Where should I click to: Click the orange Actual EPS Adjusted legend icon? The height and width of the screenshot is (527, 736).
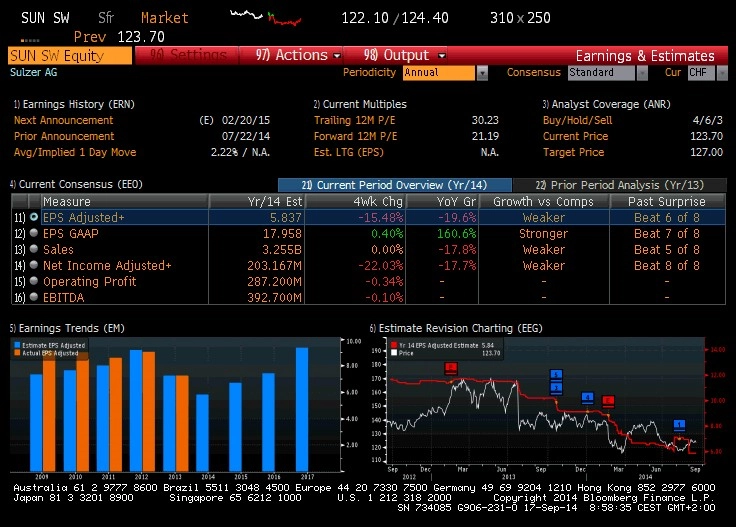(x=17, y=353)
